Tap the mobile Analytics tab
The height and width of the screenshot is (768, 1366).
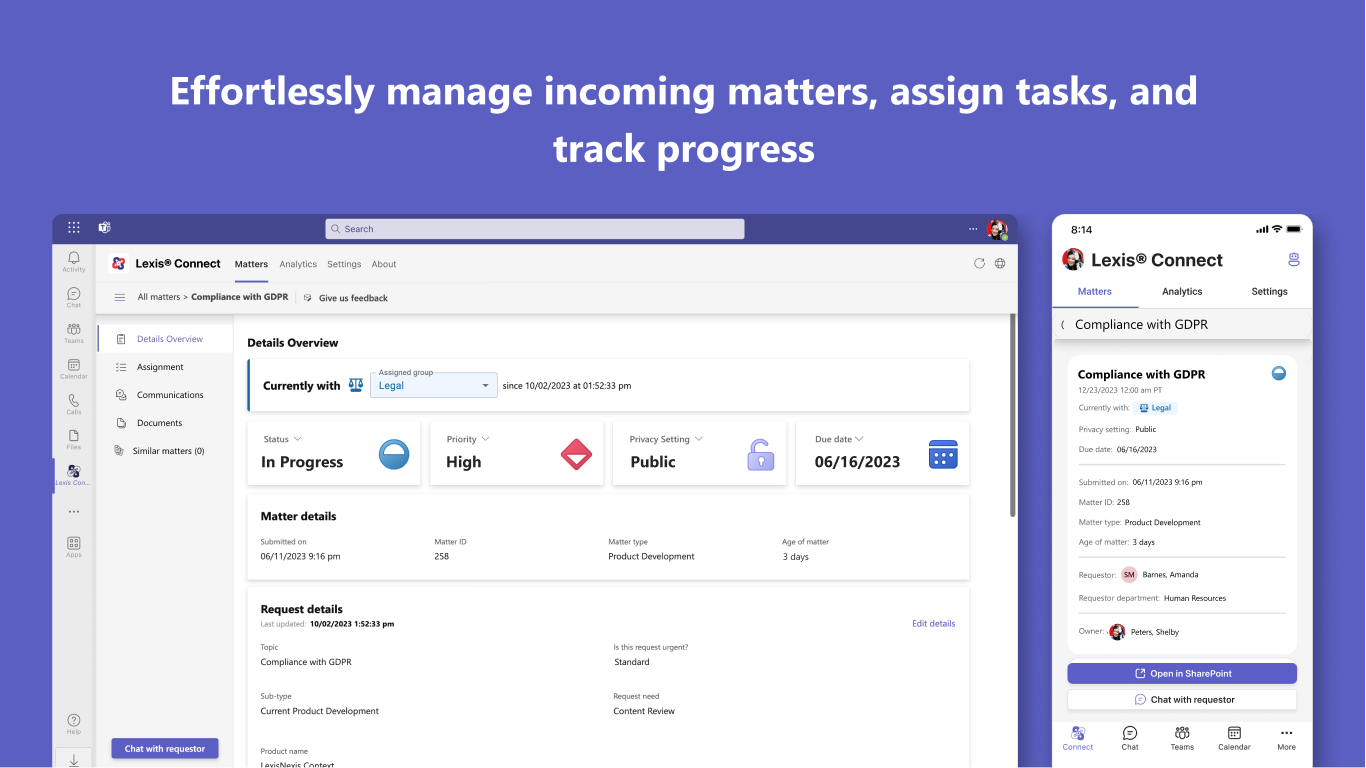coord(1182,291)
